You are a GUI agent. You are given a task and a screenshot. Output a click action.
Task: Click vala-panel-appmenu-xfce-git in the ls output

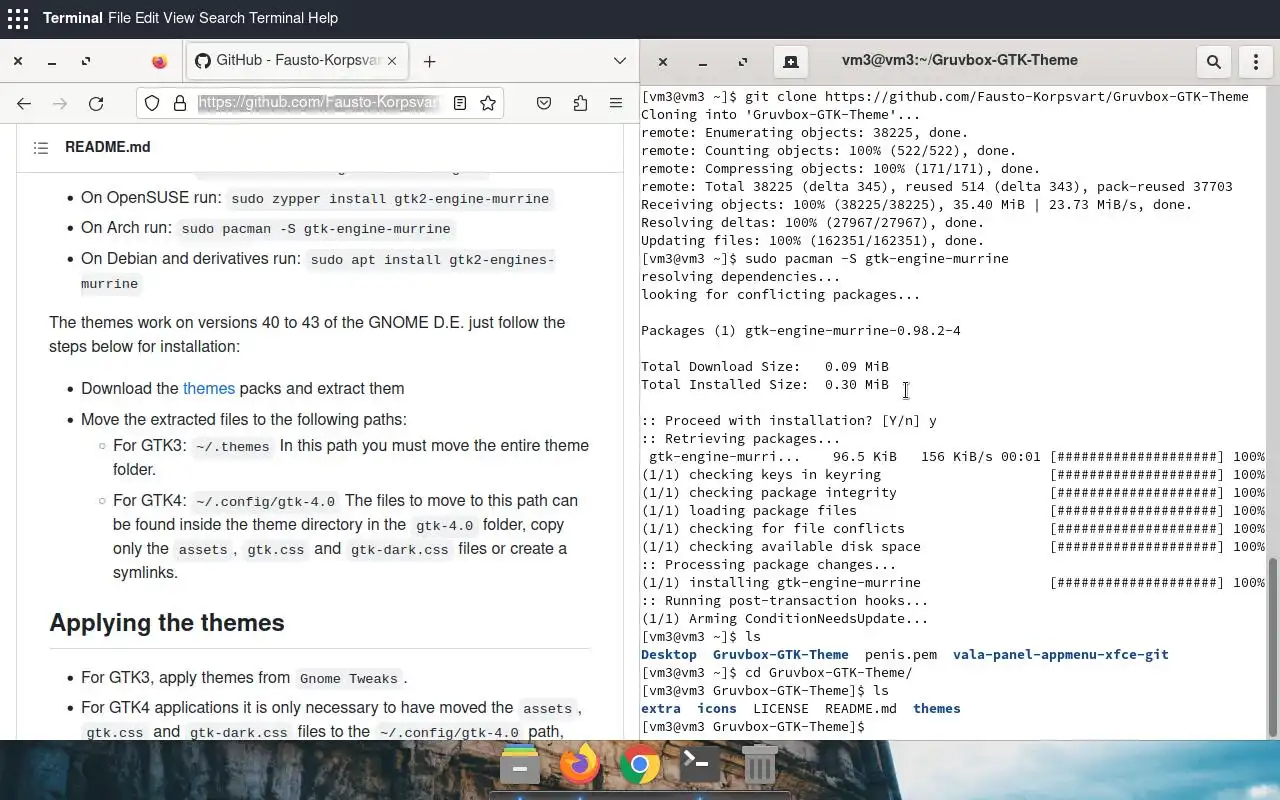pyautogui.click(x=1060, y=654)
